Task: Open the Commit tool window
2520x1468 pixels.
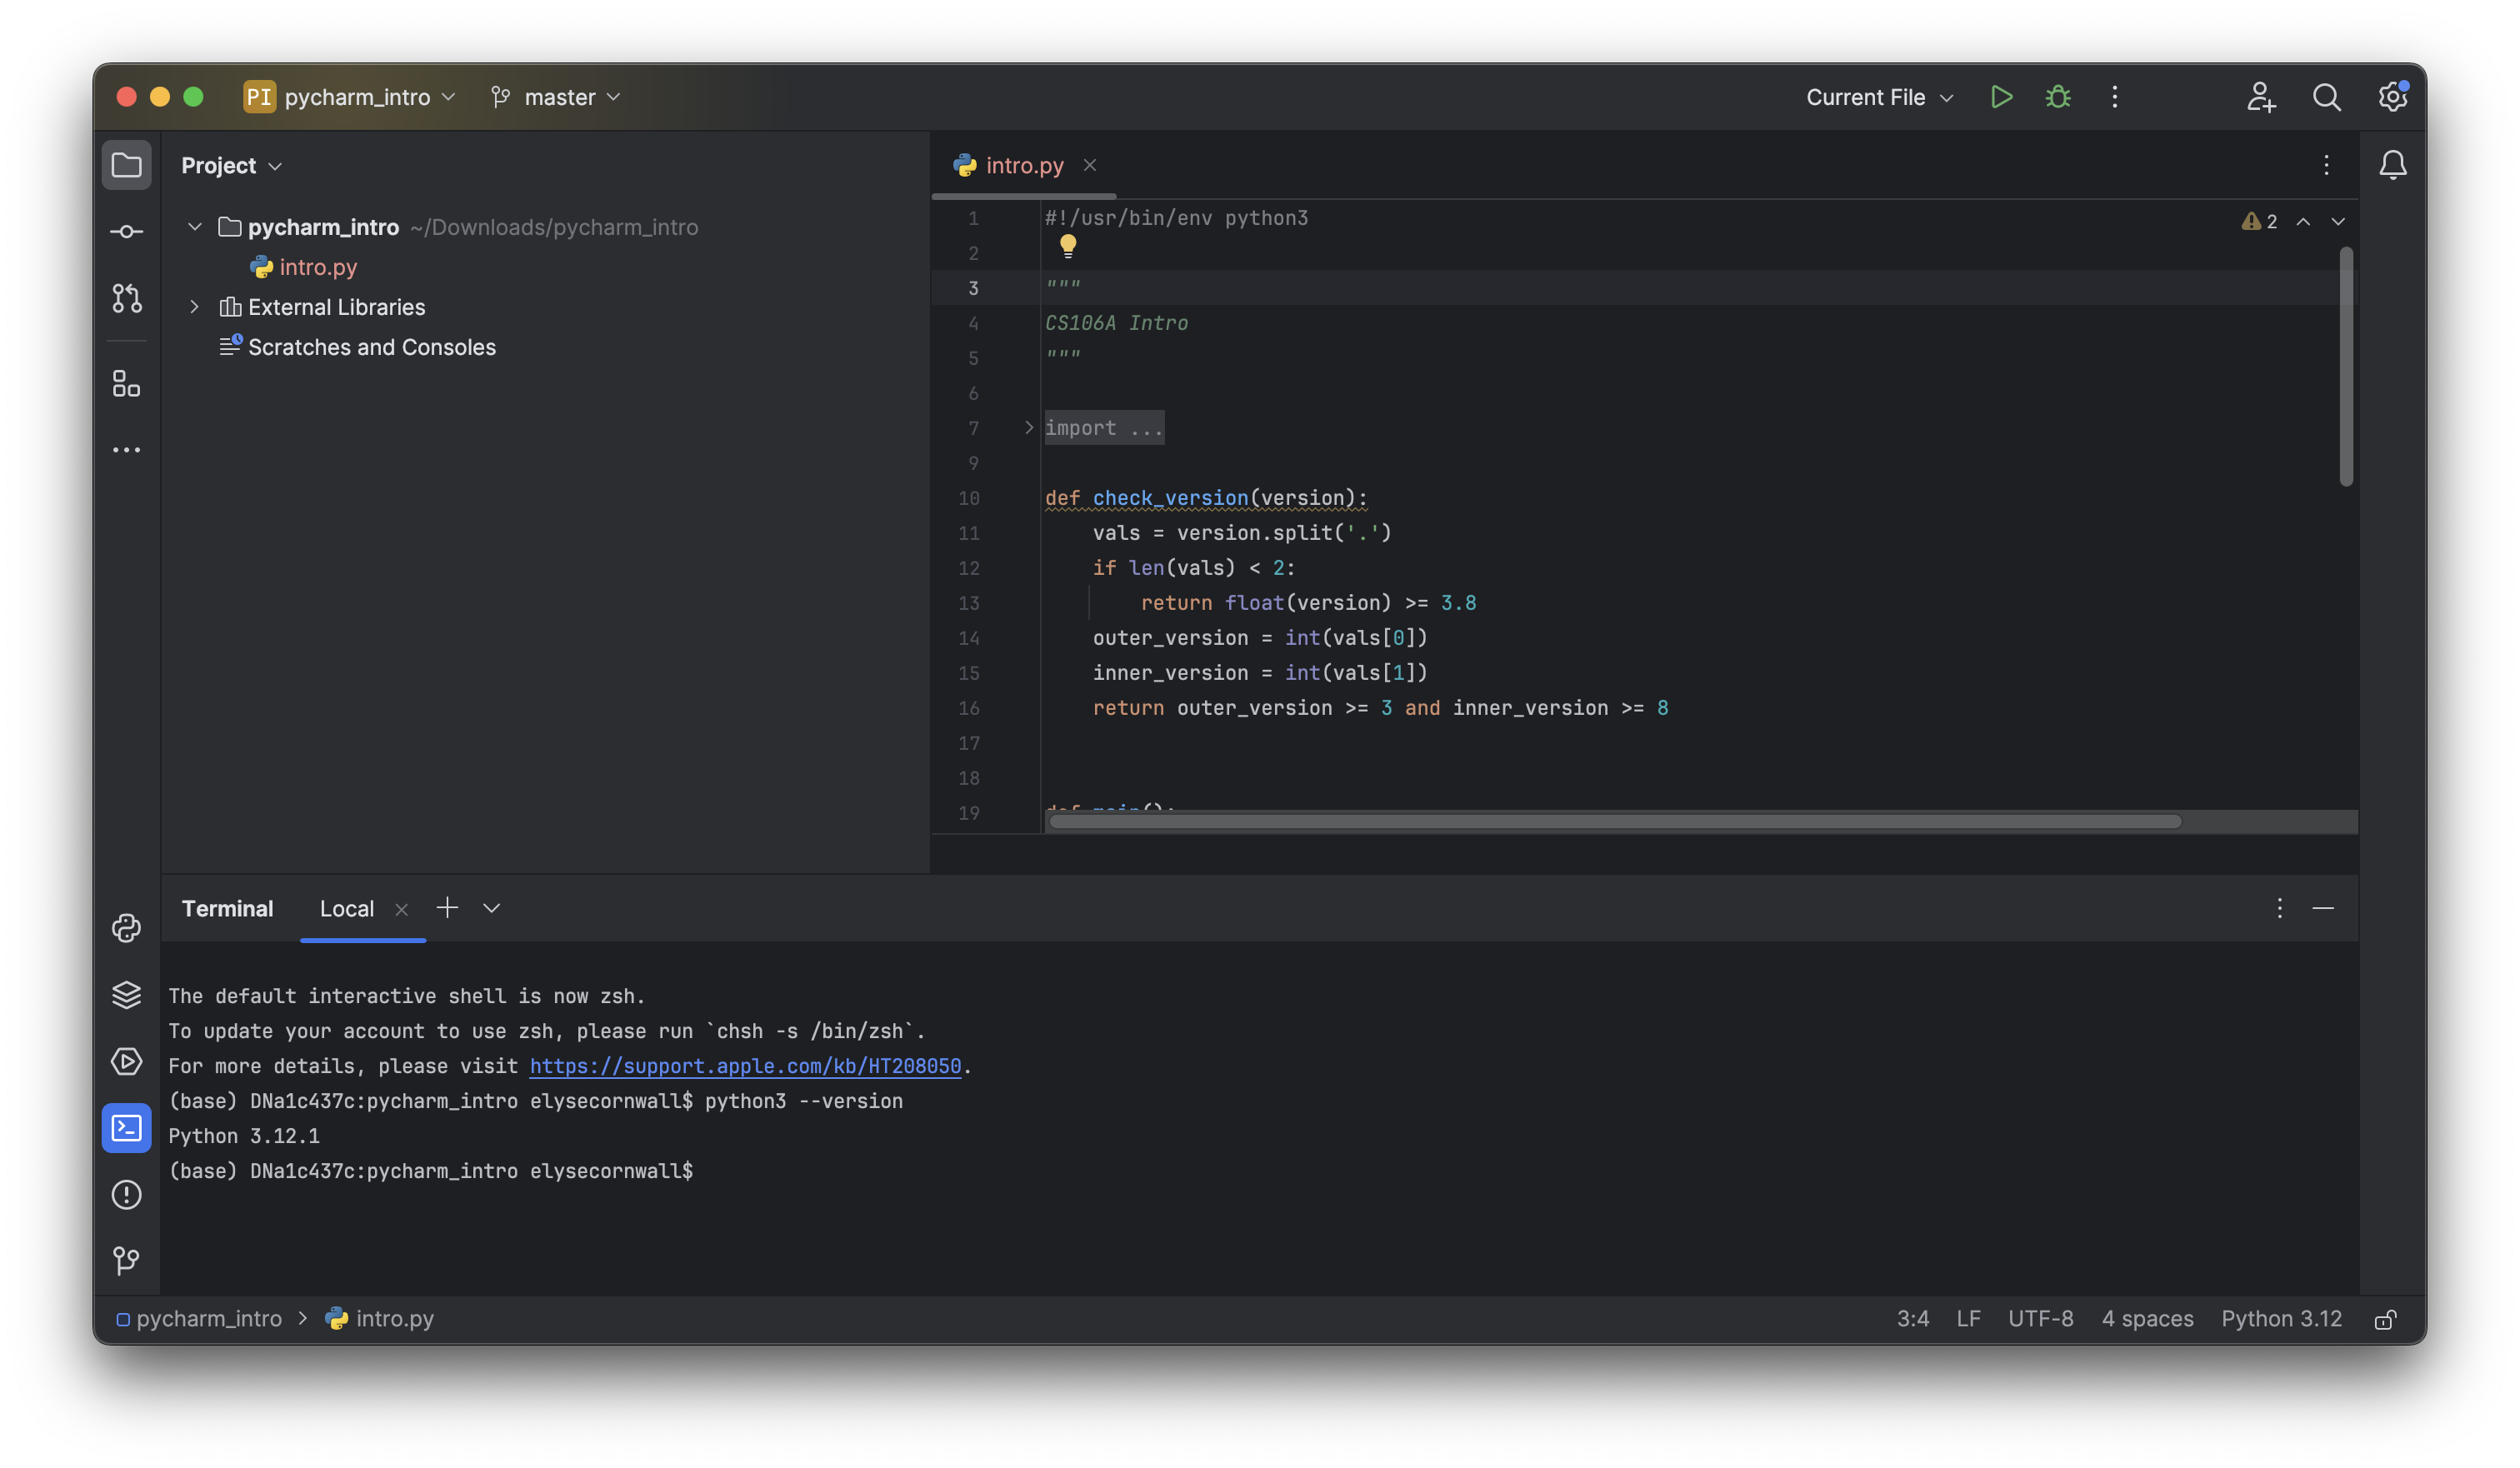Action: (126, 232)
